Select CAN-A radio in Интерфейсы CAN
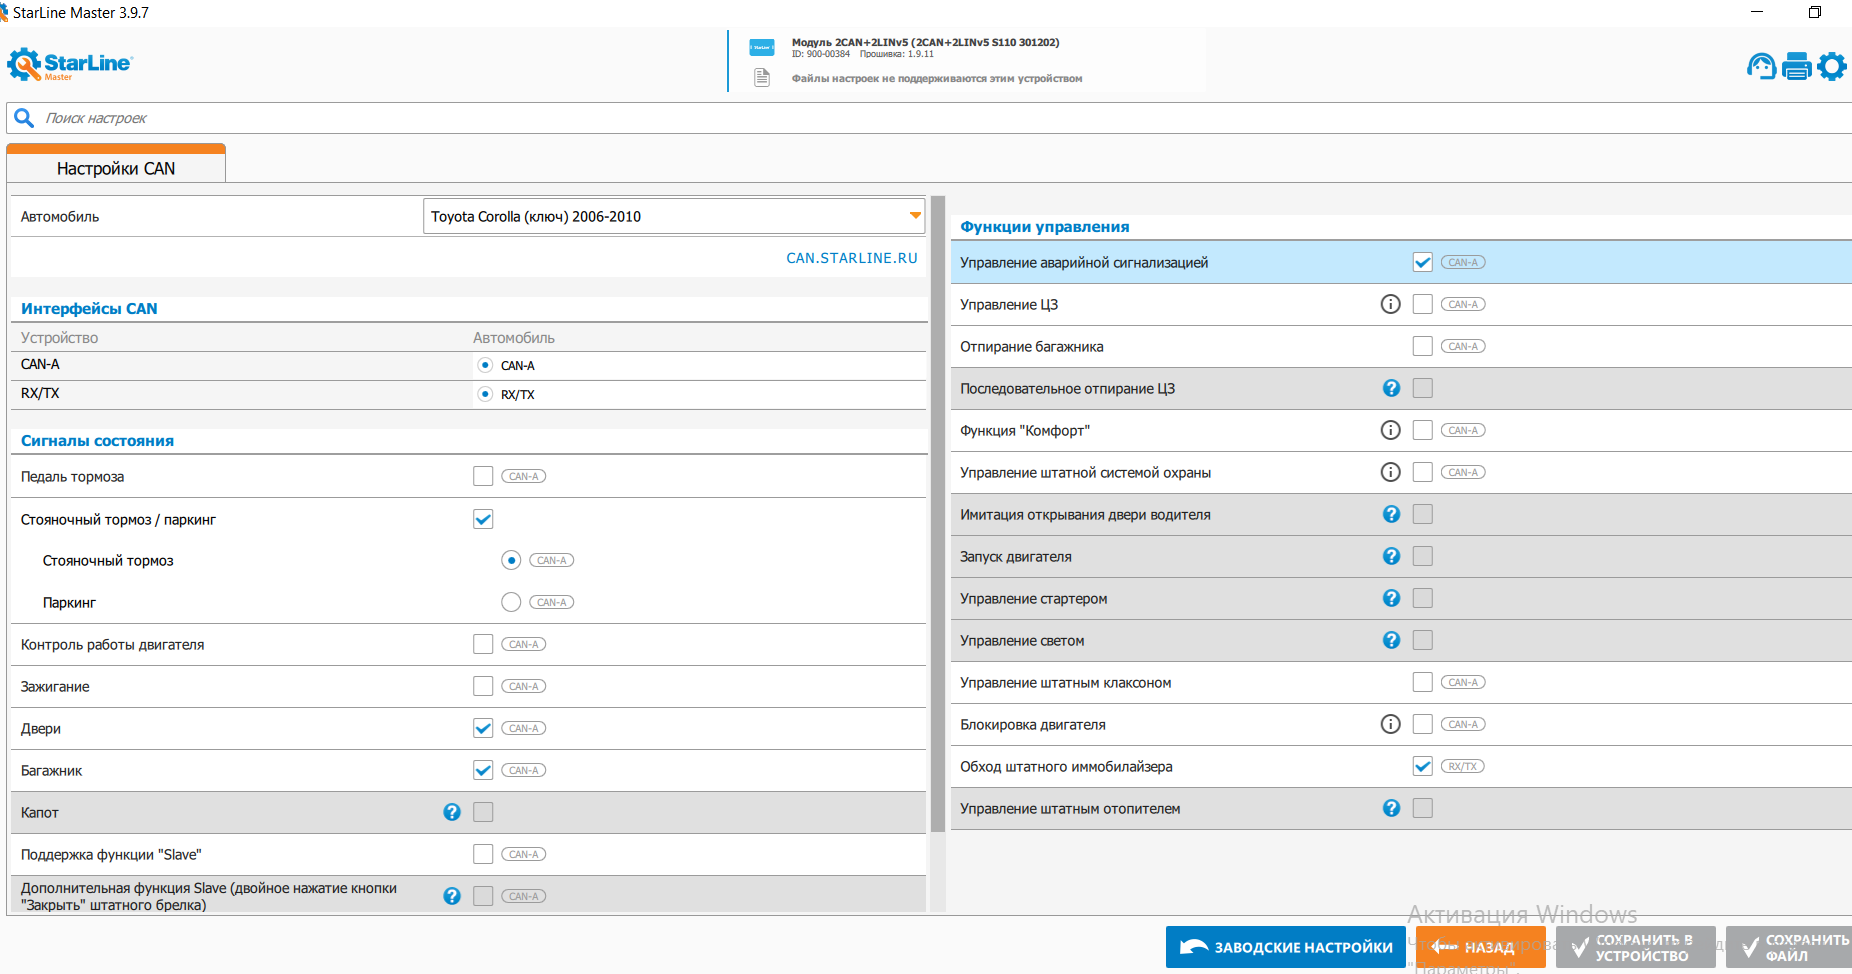The width and height of the screenshot is (1852, 974). point(485,365)
